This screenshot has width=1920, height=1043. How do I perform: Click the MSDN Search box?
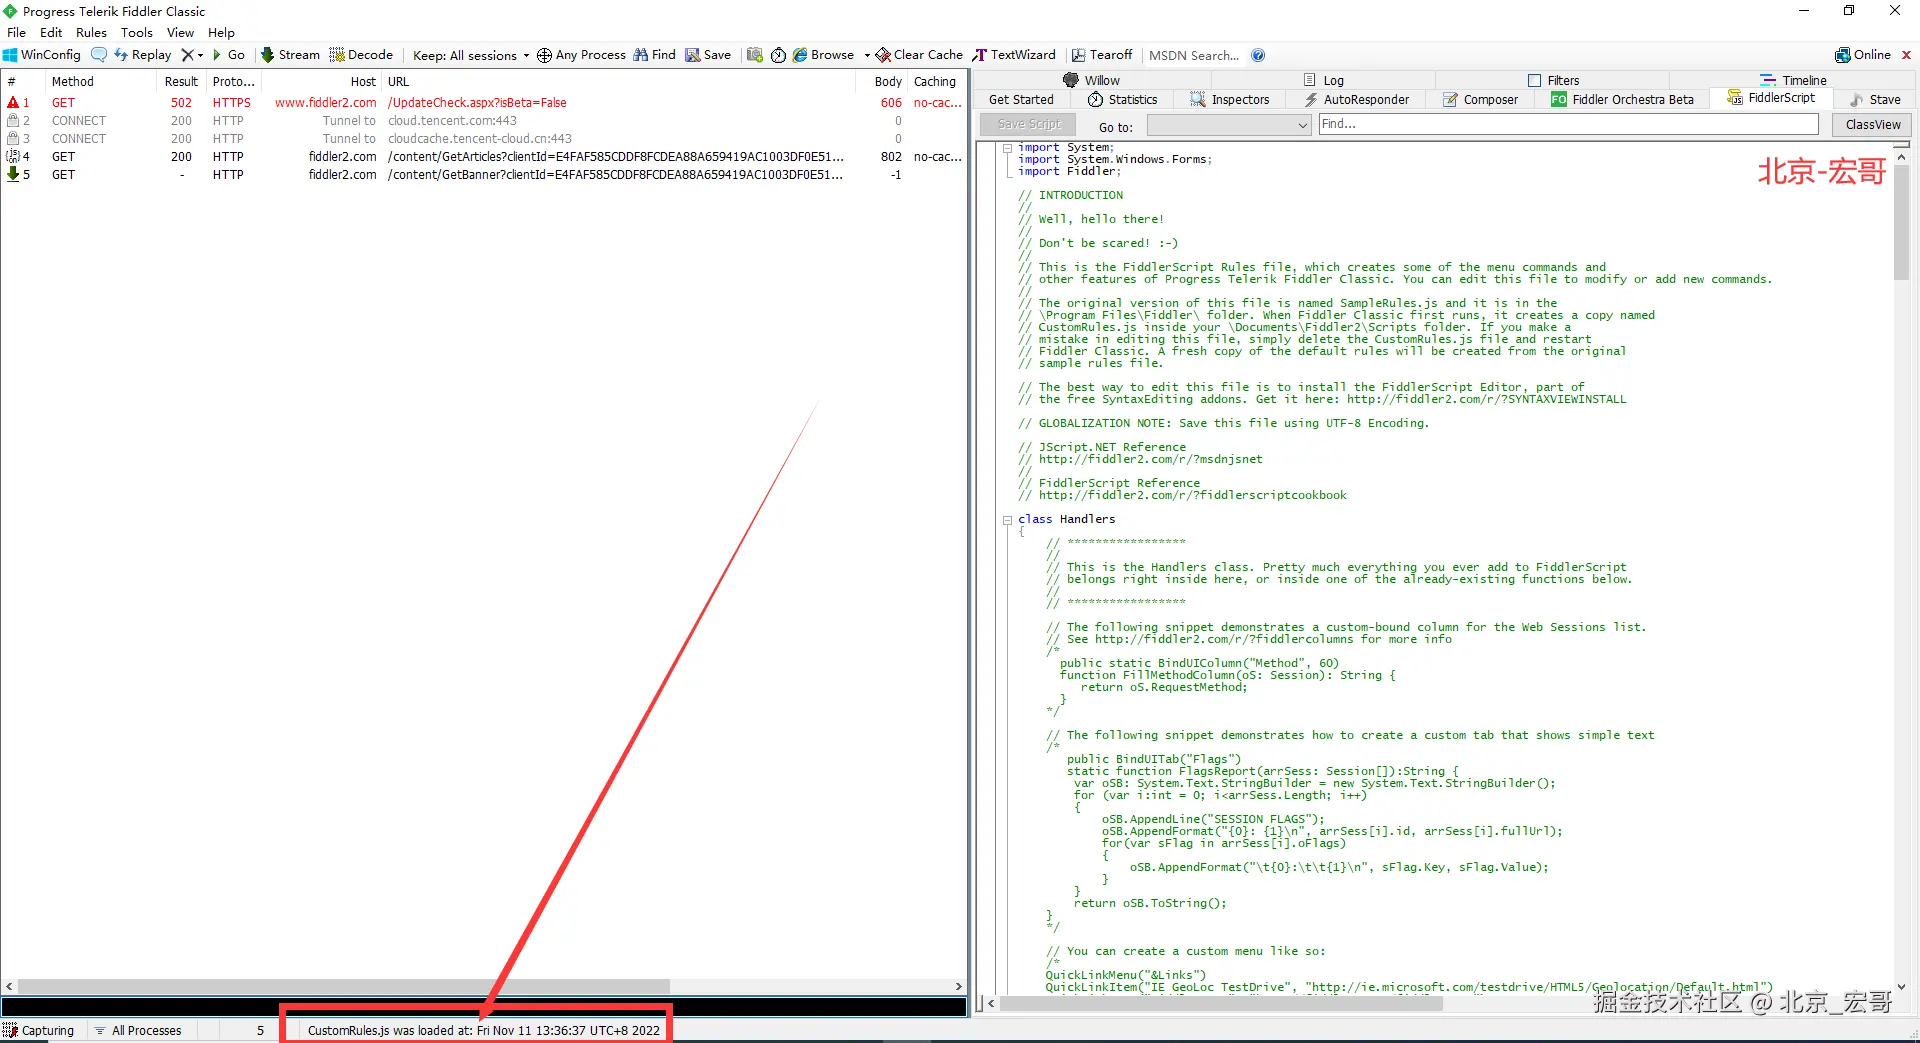[1194, 55]
